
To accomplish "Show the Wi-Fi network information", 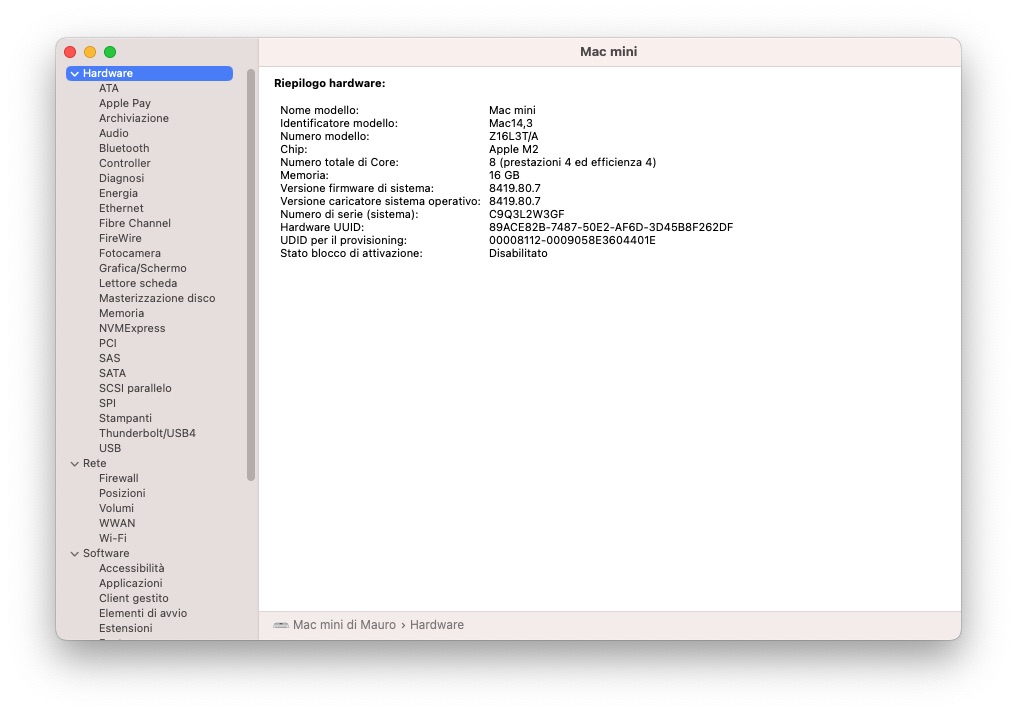I will pos(112,538).
